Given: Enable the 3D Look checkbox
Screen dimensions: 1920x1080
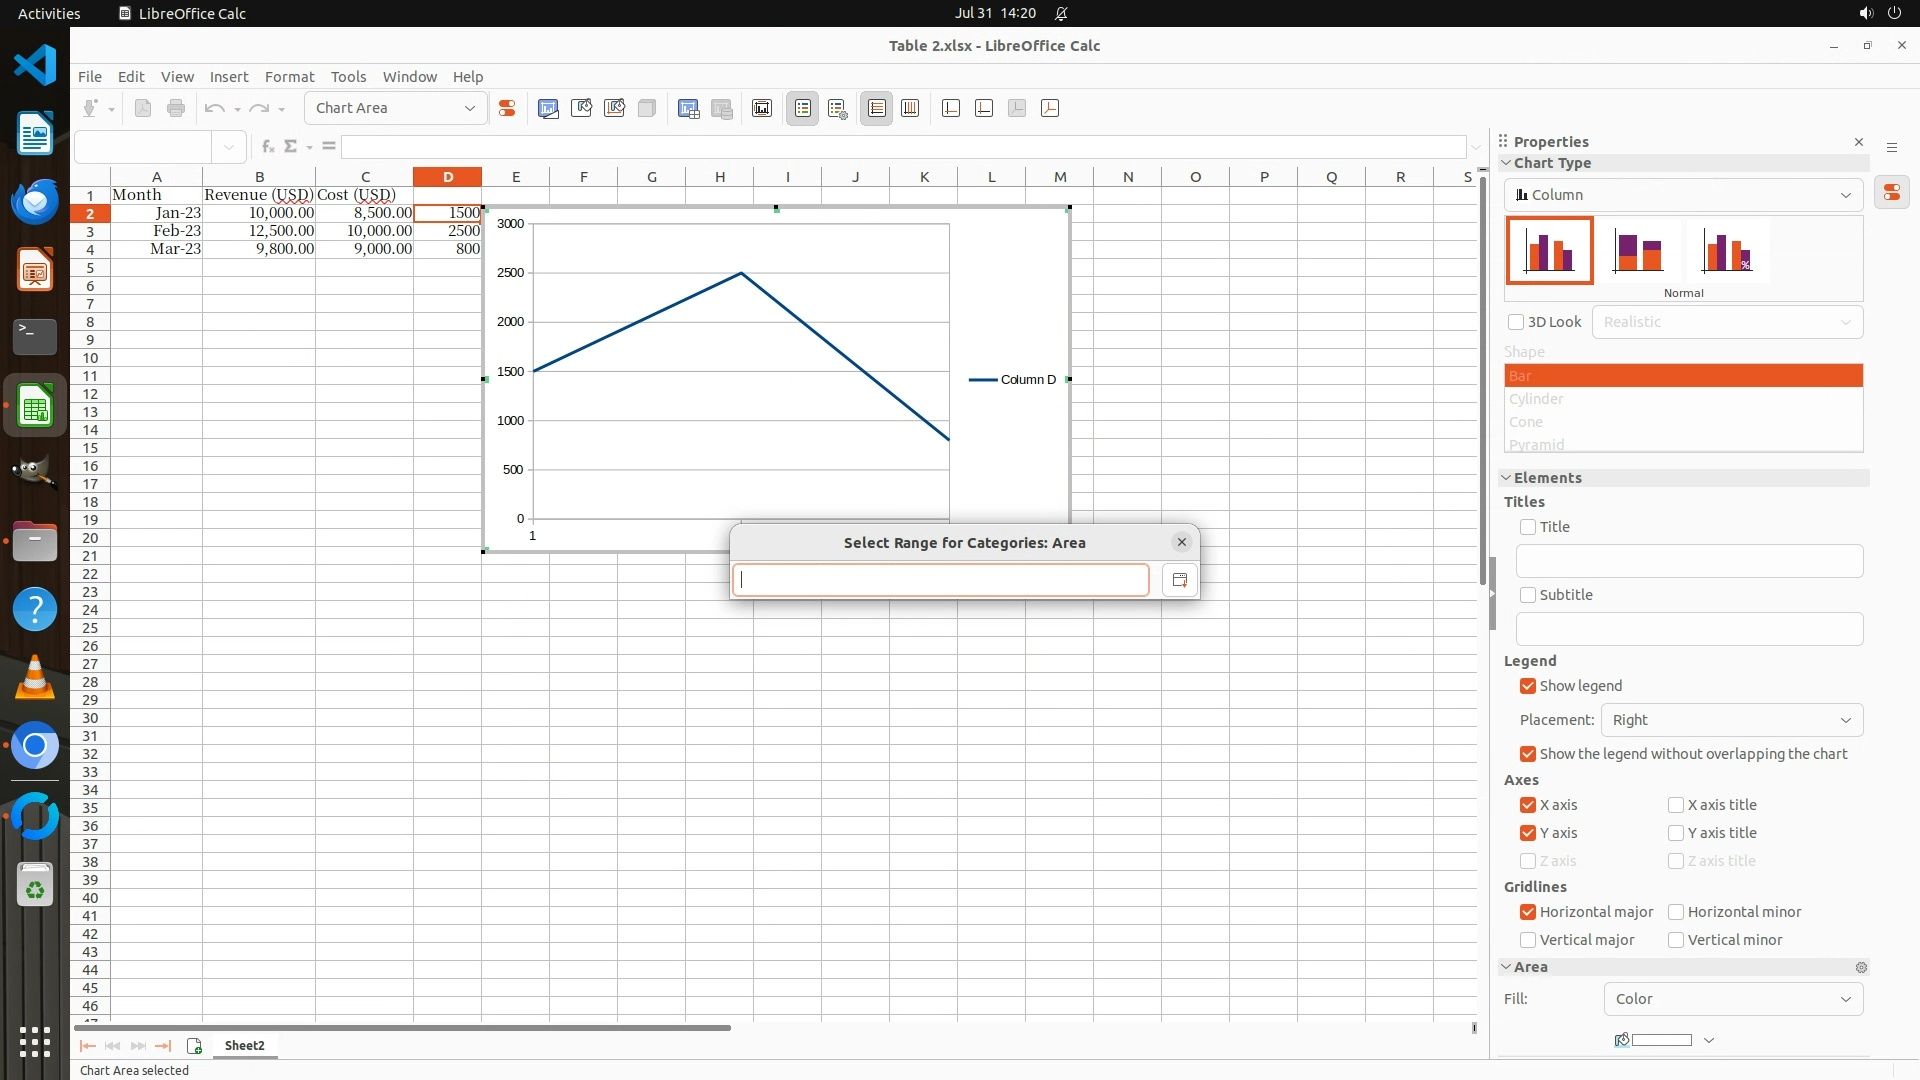Looking at the screenshot, I should pyautogui.click(x=1516, y=322).
